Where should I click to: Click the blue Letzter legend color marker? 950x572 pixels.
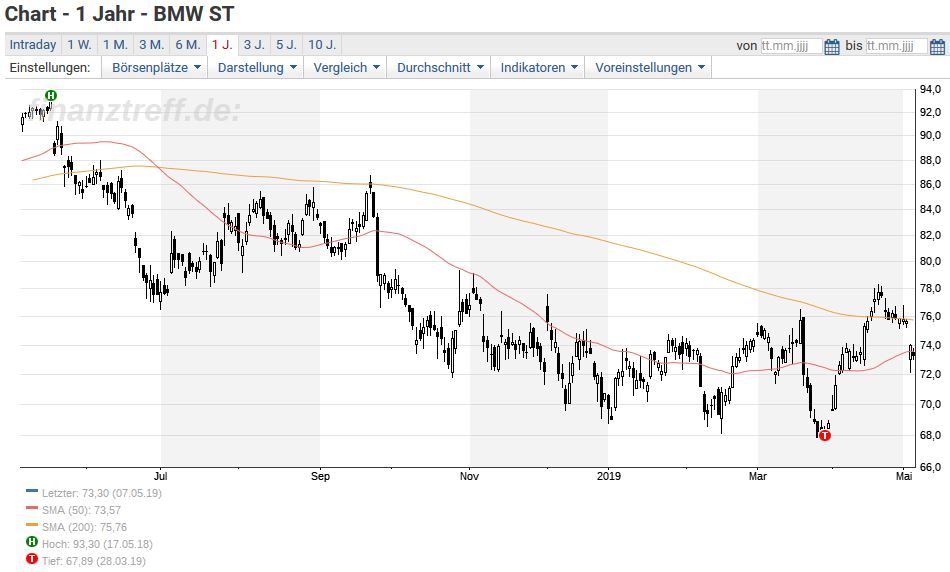click(32, 491)
